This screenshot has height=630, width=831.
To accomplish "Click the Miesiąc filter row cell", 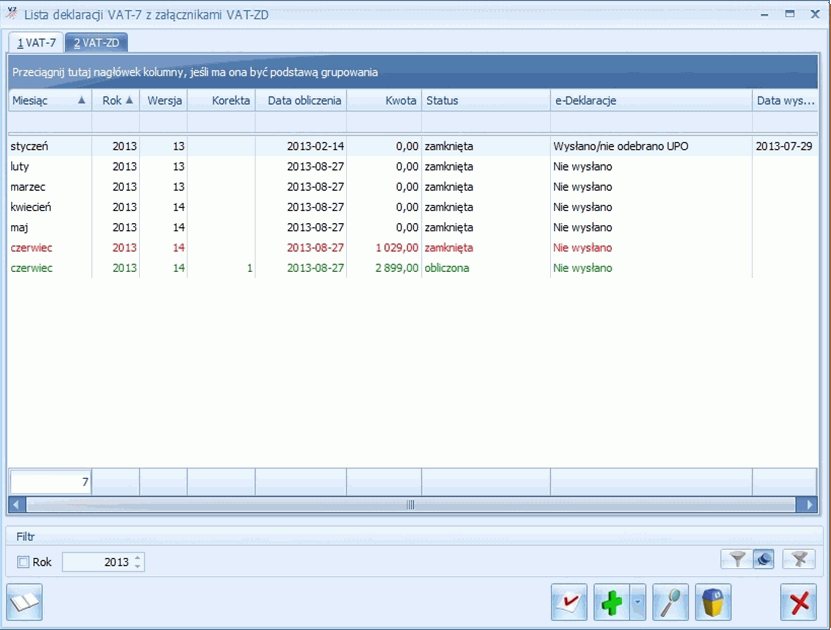I will point(50,122).
